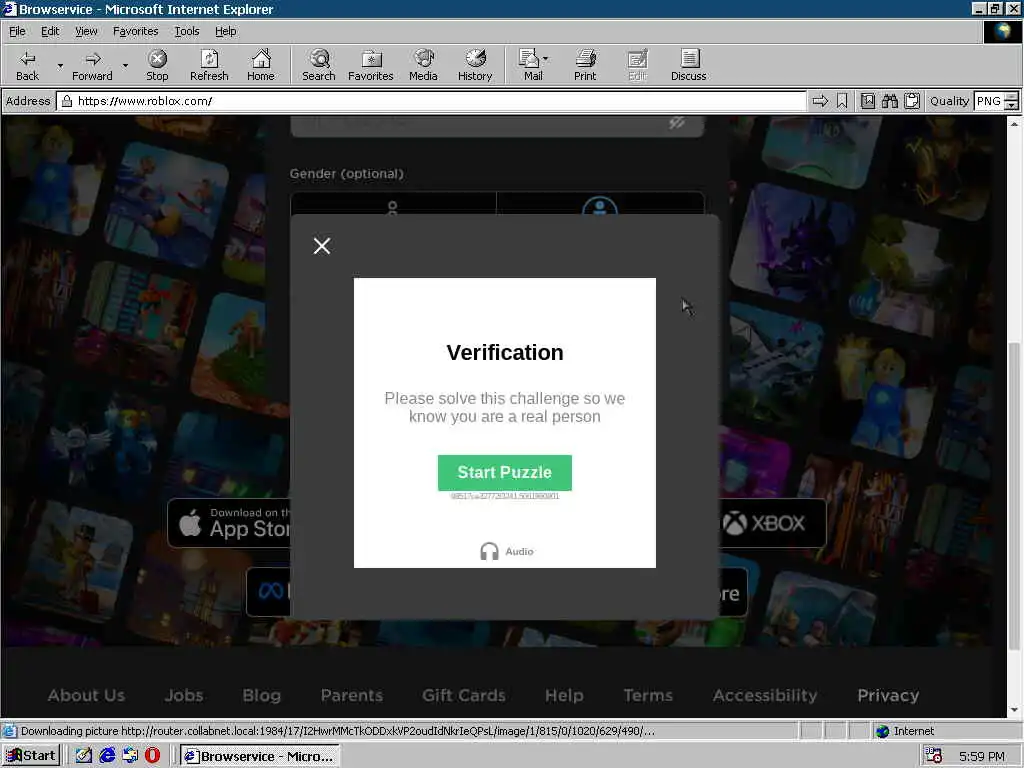1024x768 pixels.
Task: Click the vertical scrollbar up arrow
Action: pyautogui.click(x=1014, y=123)
